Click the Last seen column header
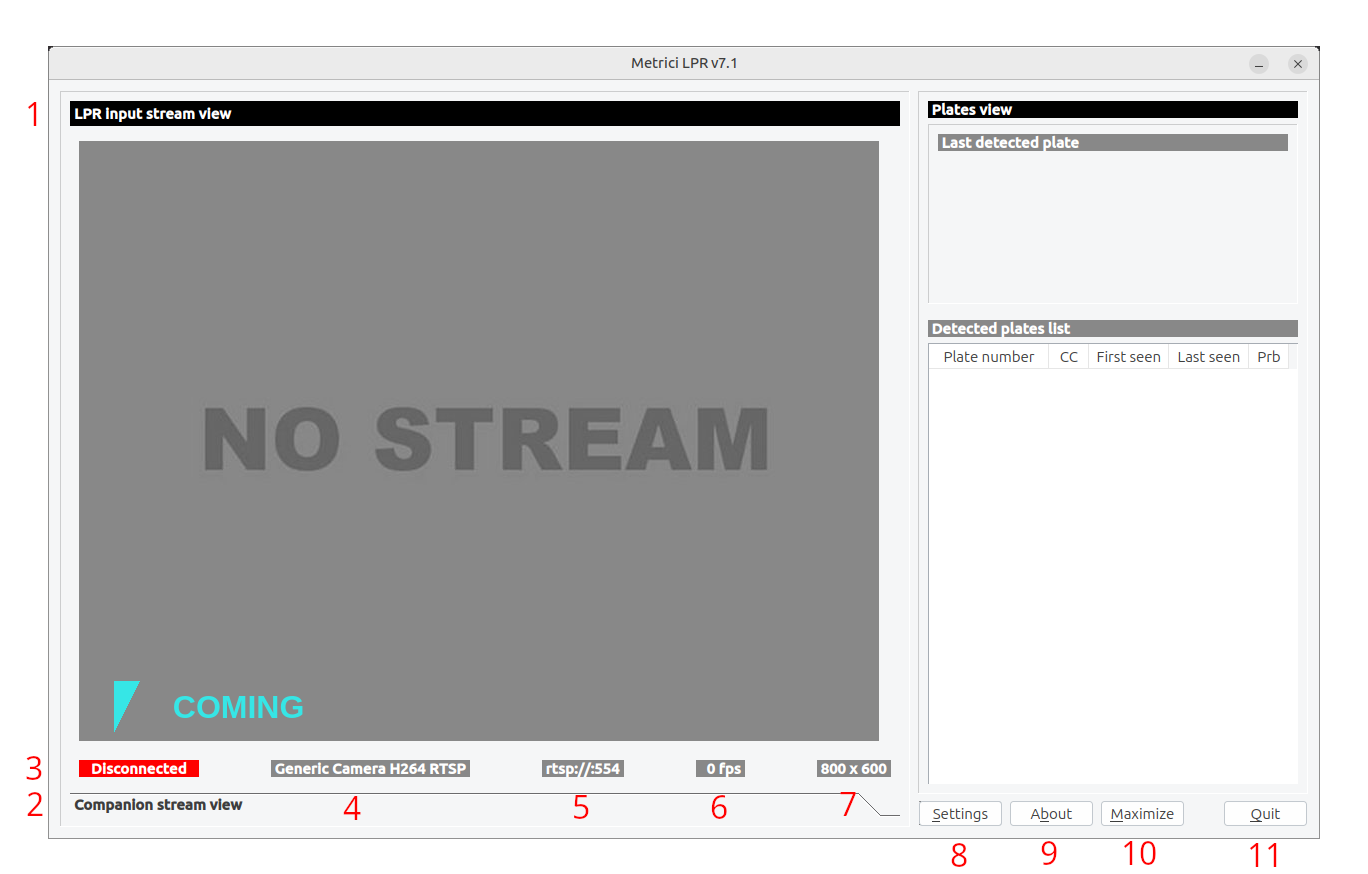Image resolution: width=1368 pixels, height=874 pixels. (x=1209, y=357)
